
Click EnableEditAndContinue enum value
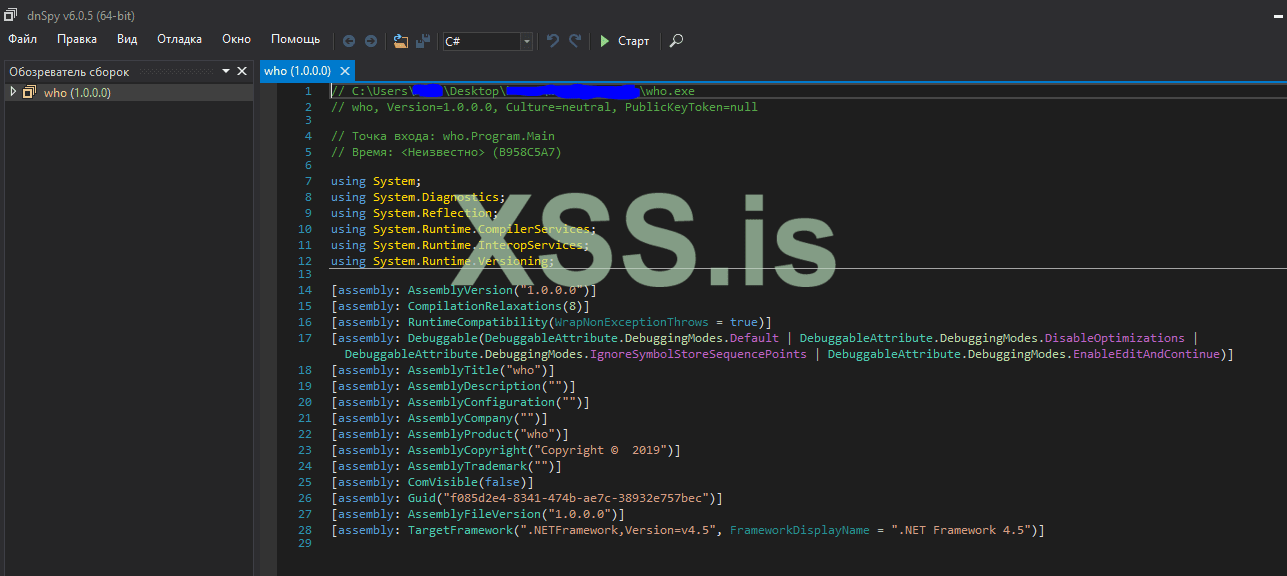click(1146, 354)
